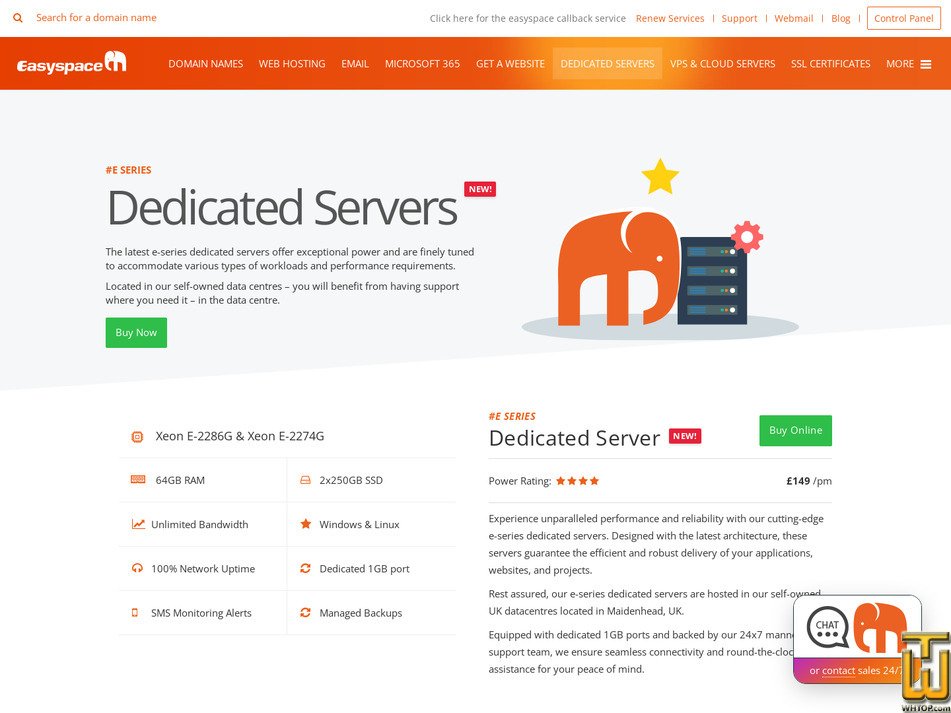Click the Easyspace elephant logo
This screenshot has width=951, height=713.
pos(72,63)
